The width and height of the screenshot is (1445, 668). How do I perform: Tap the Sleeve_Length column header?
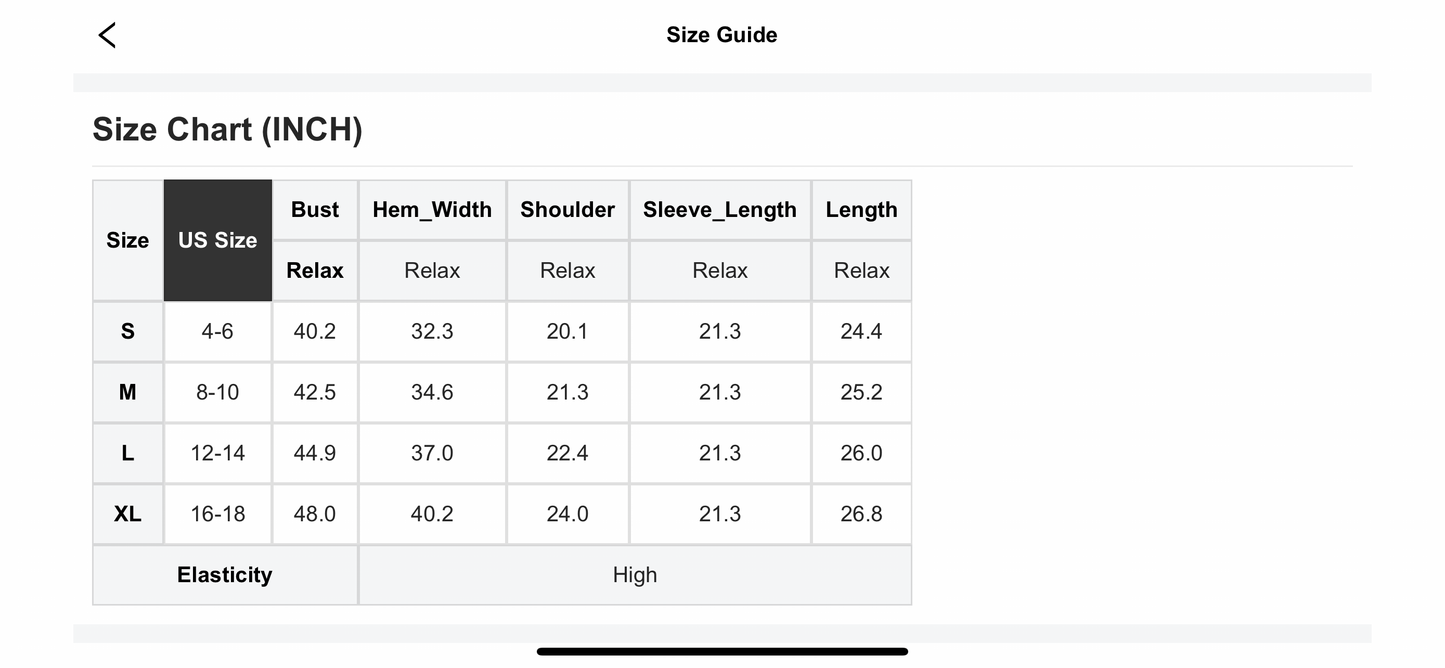(720, 210)
